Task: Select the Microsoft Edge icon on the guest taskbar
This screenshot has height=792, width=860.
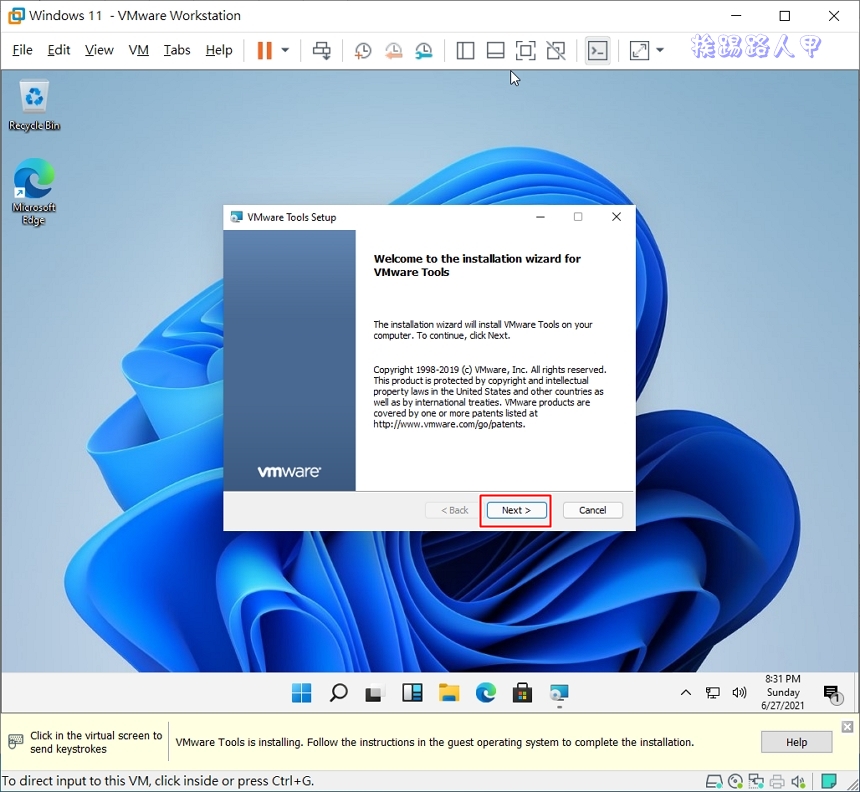Action: point(485,693)
